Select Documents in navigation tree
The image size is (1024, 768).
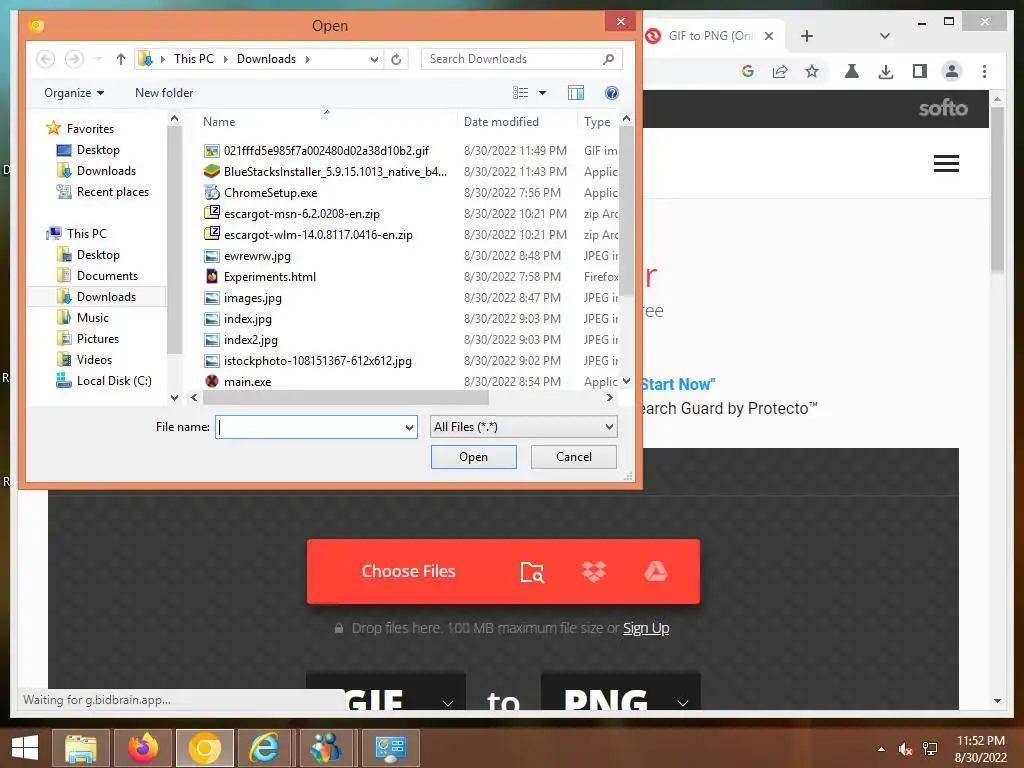tap(107, 276)
